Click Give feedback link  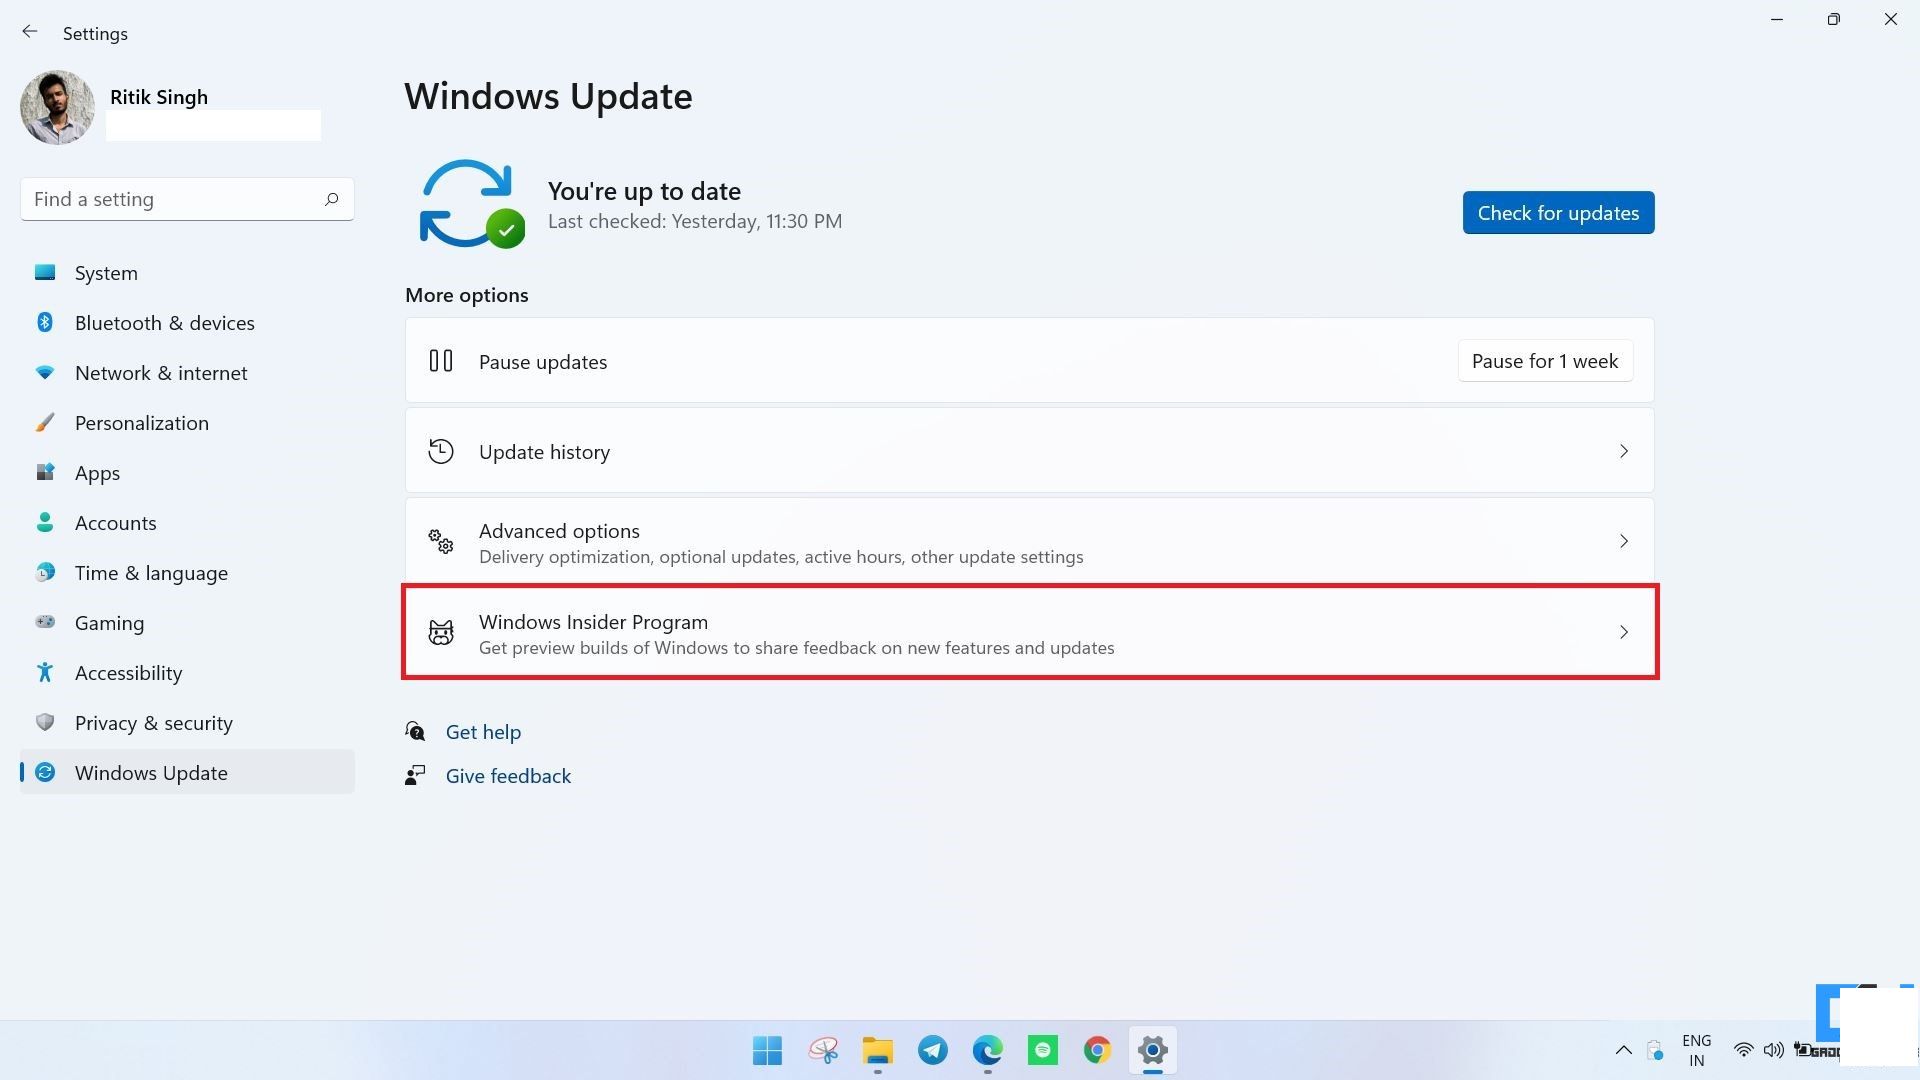[508, 775]
